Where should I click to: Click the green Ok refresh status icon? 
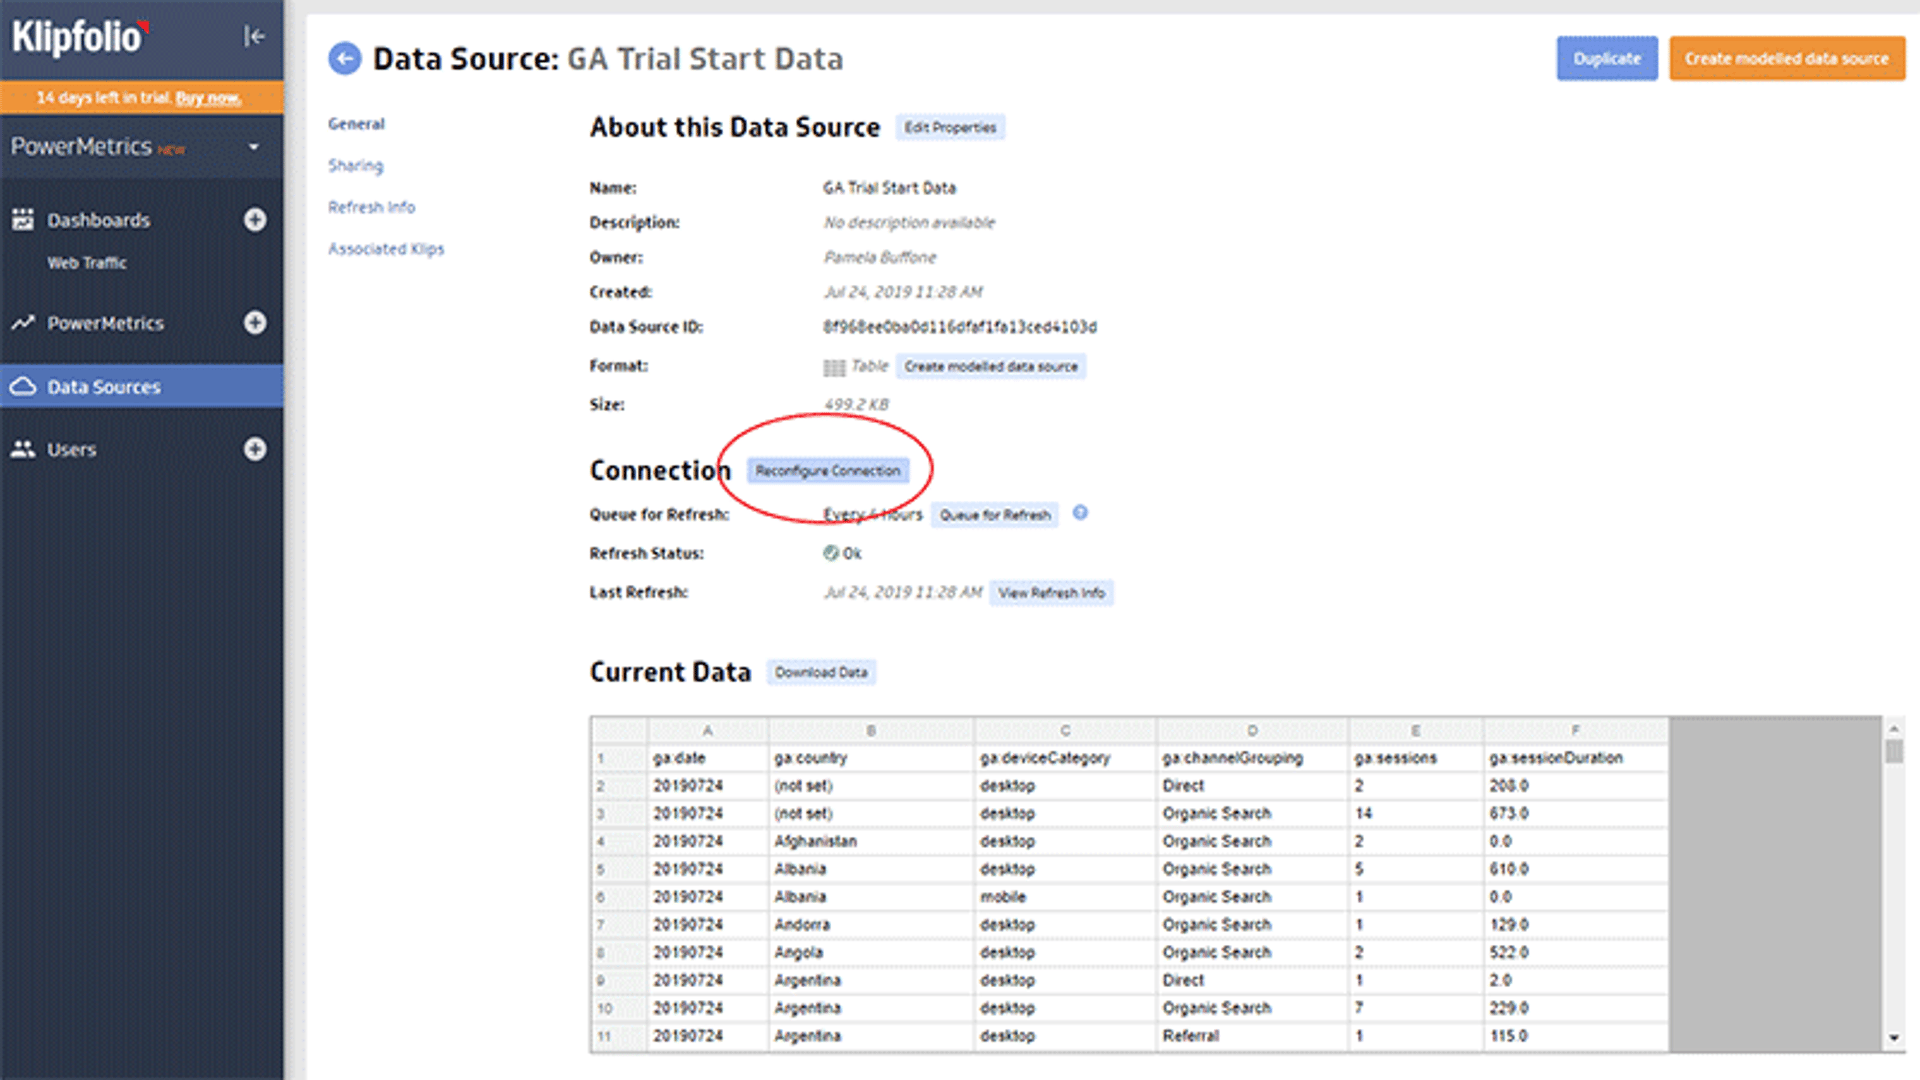pos(831,553)
